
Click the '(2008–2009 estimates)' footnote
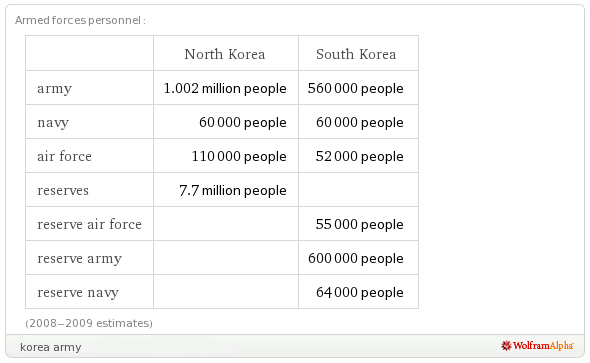(89, 324)
